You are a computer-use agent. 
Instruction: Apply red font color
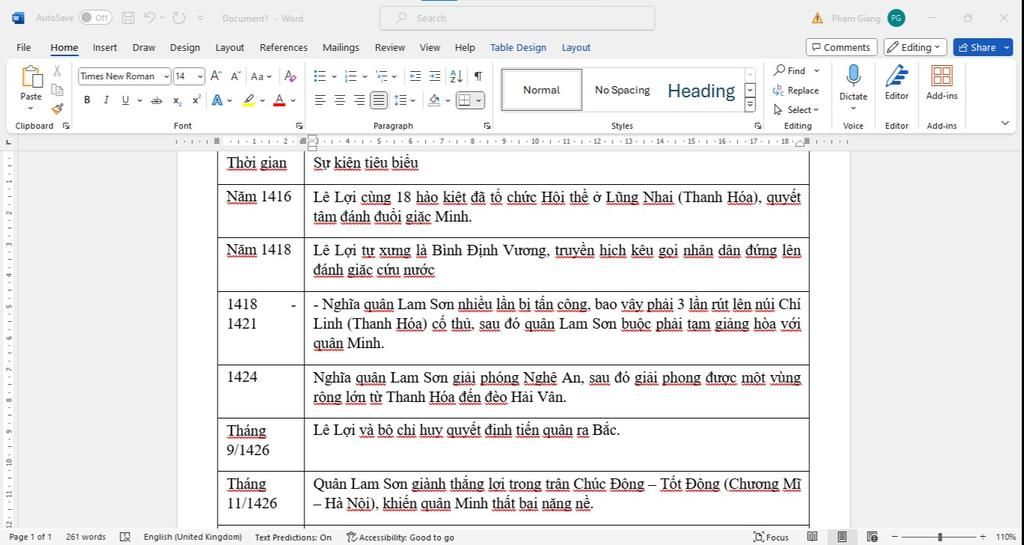pyautogui.click(x=280, y=101)
